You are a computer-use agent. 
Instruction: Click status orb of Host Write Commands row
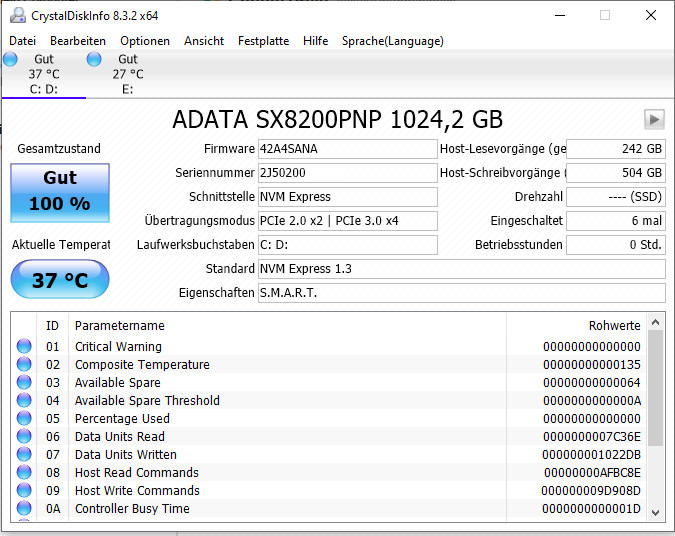(x=24, y=490)
